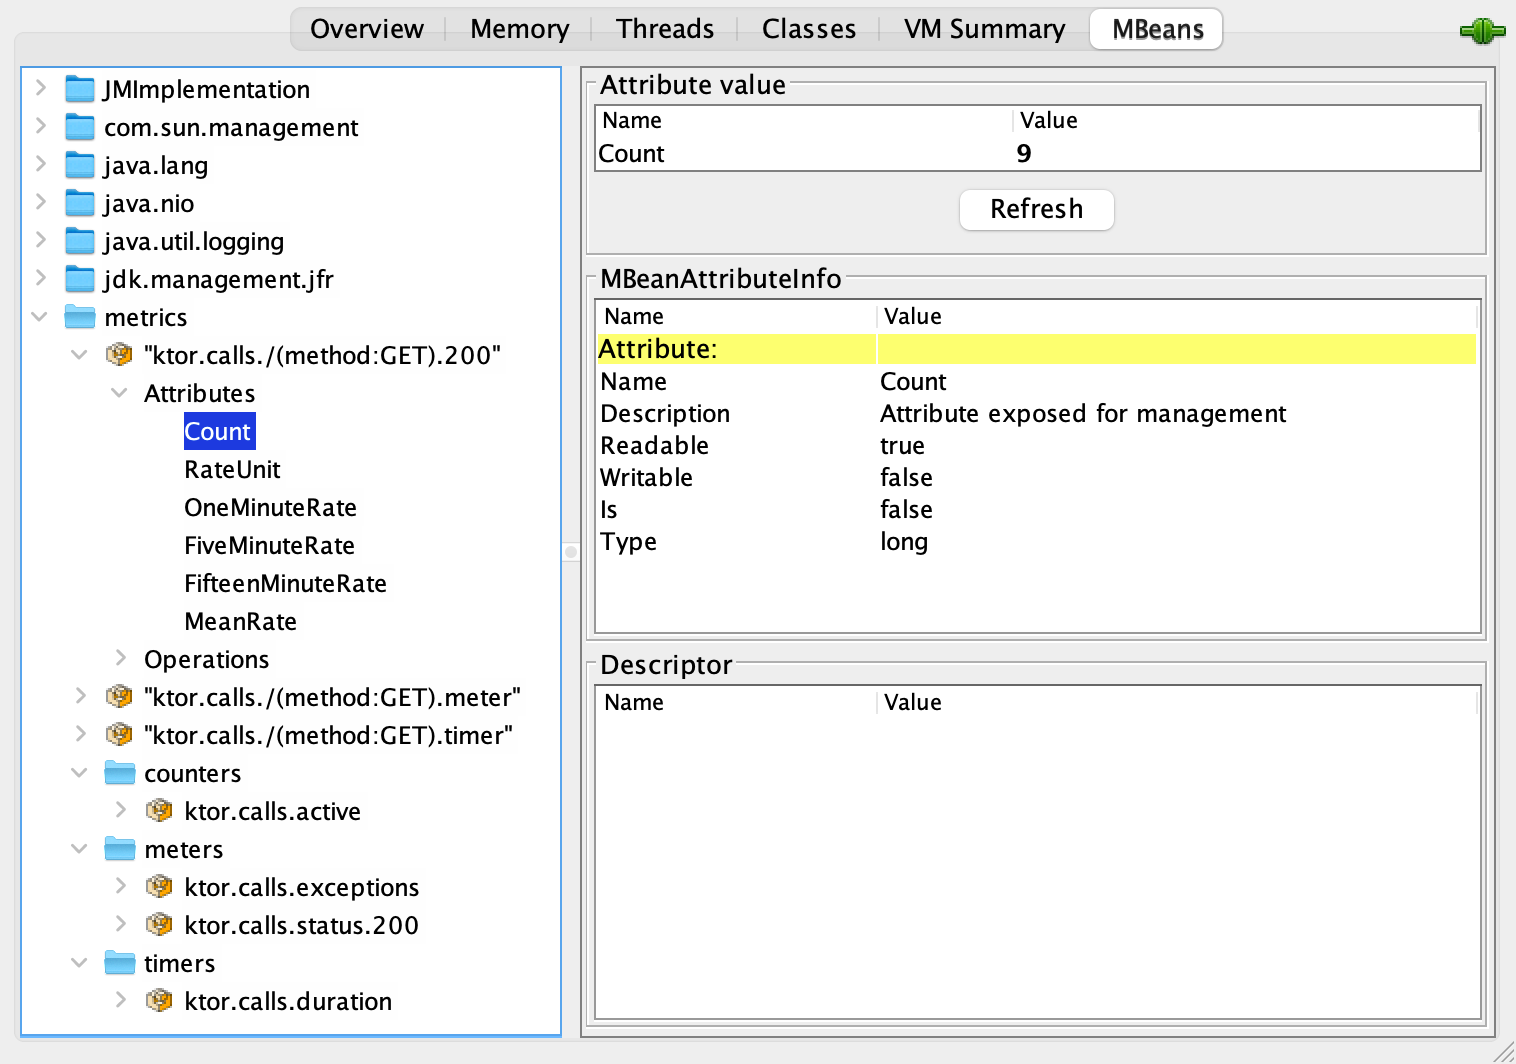Click the MBean icon beside "ktor.calls./(method:GET).meter"
Image resolution: width=1516 pixels, height=1064 pixels.
pyautogui.click(x=119, y=697)
